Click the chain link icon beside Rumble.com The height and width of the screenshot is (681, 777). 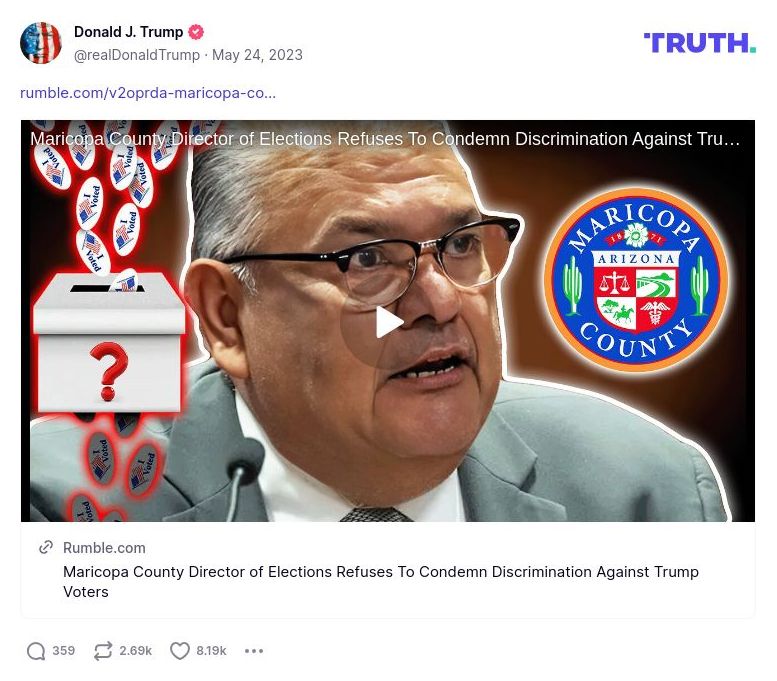pos(46,547)
